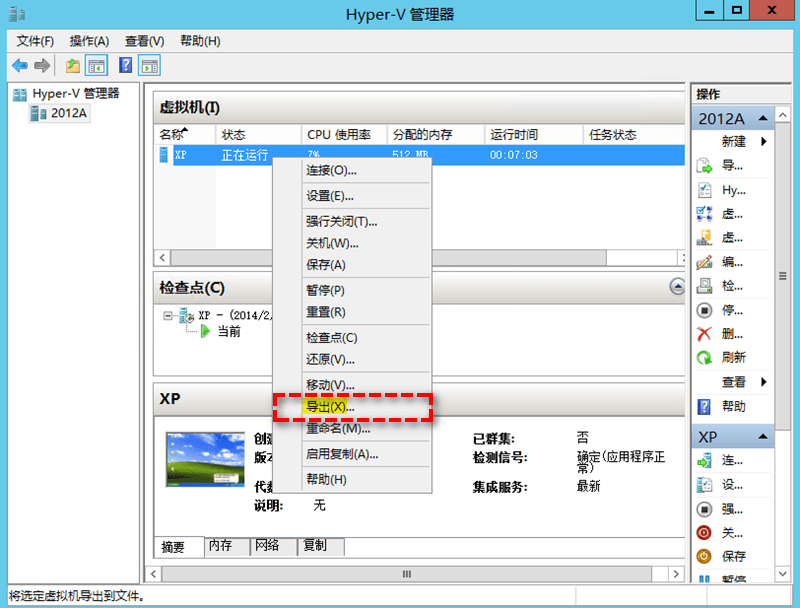Screen dimensions: 800x608
Task: Toggle the console tree show/hide toolbar icon
Action: point(96,65)
